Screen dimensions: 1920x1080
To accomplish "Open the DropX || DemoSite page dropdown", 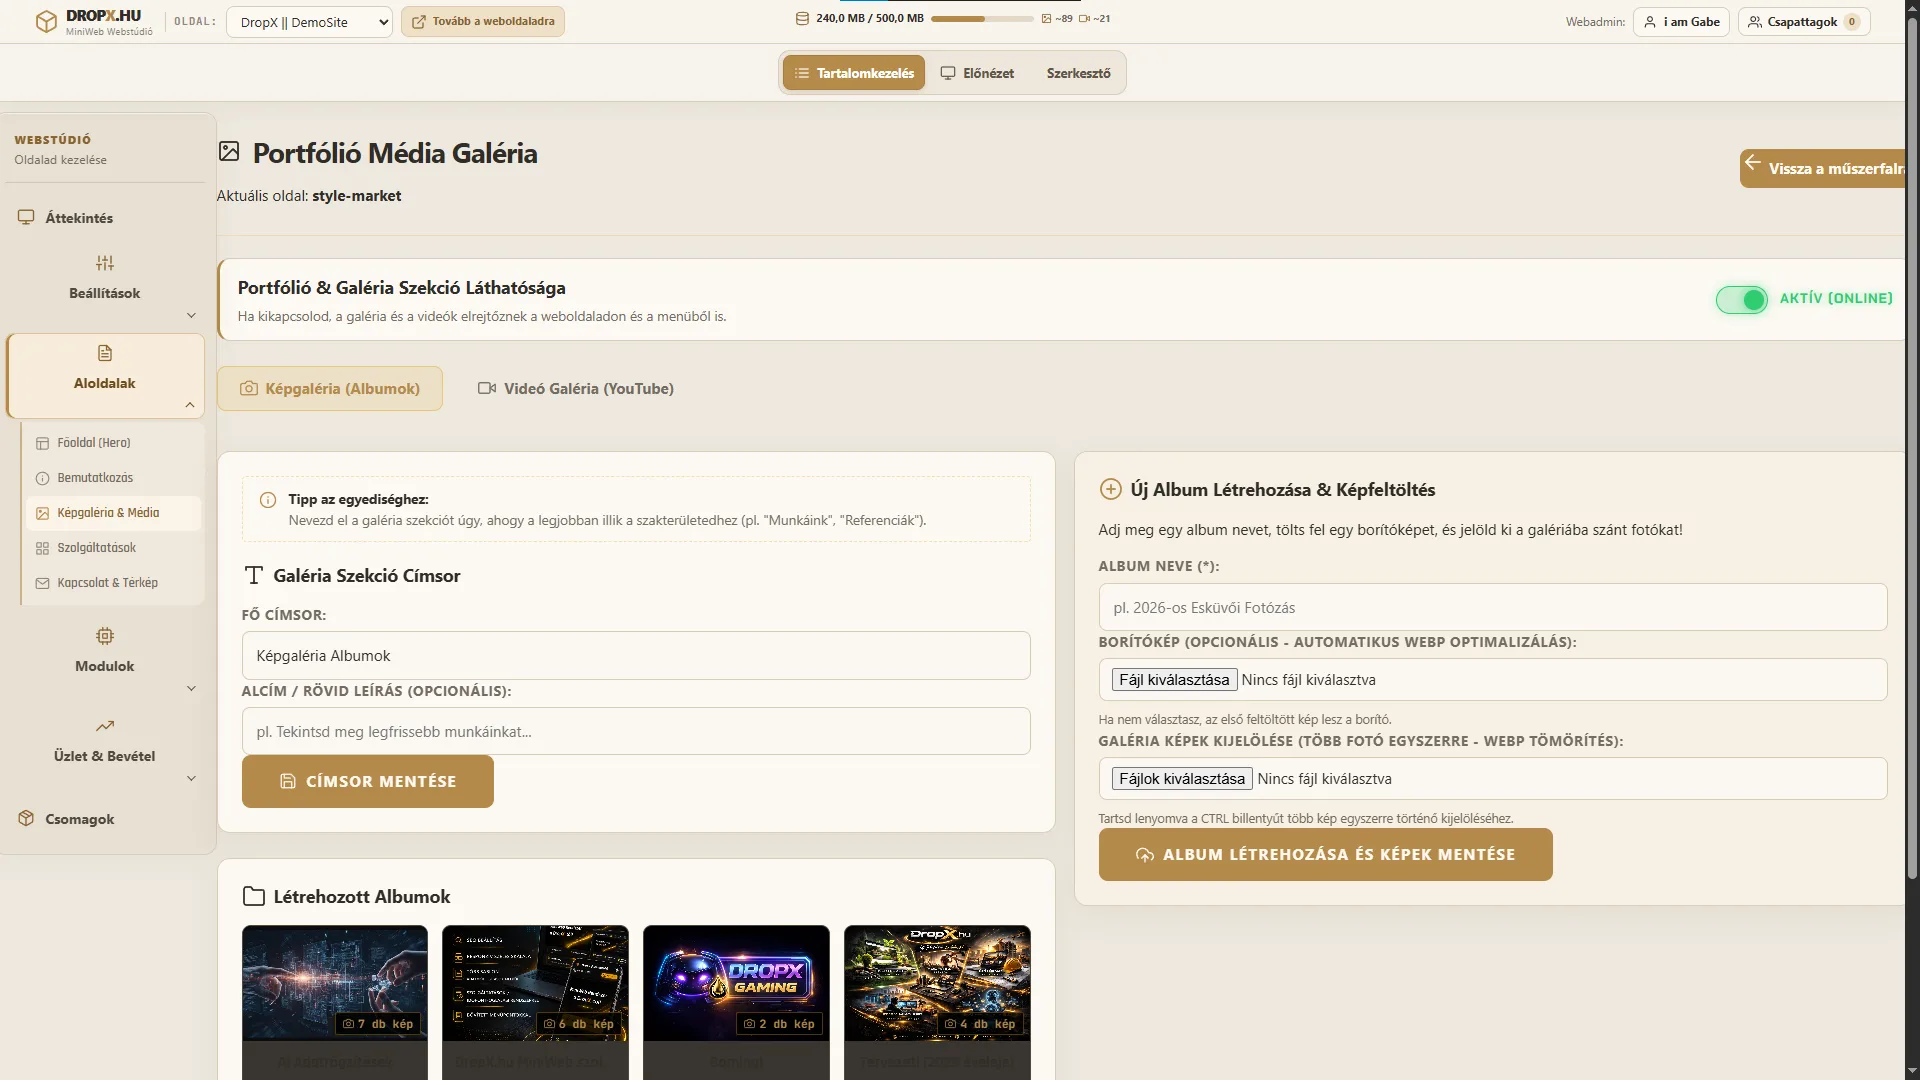I will pos(310,22).
